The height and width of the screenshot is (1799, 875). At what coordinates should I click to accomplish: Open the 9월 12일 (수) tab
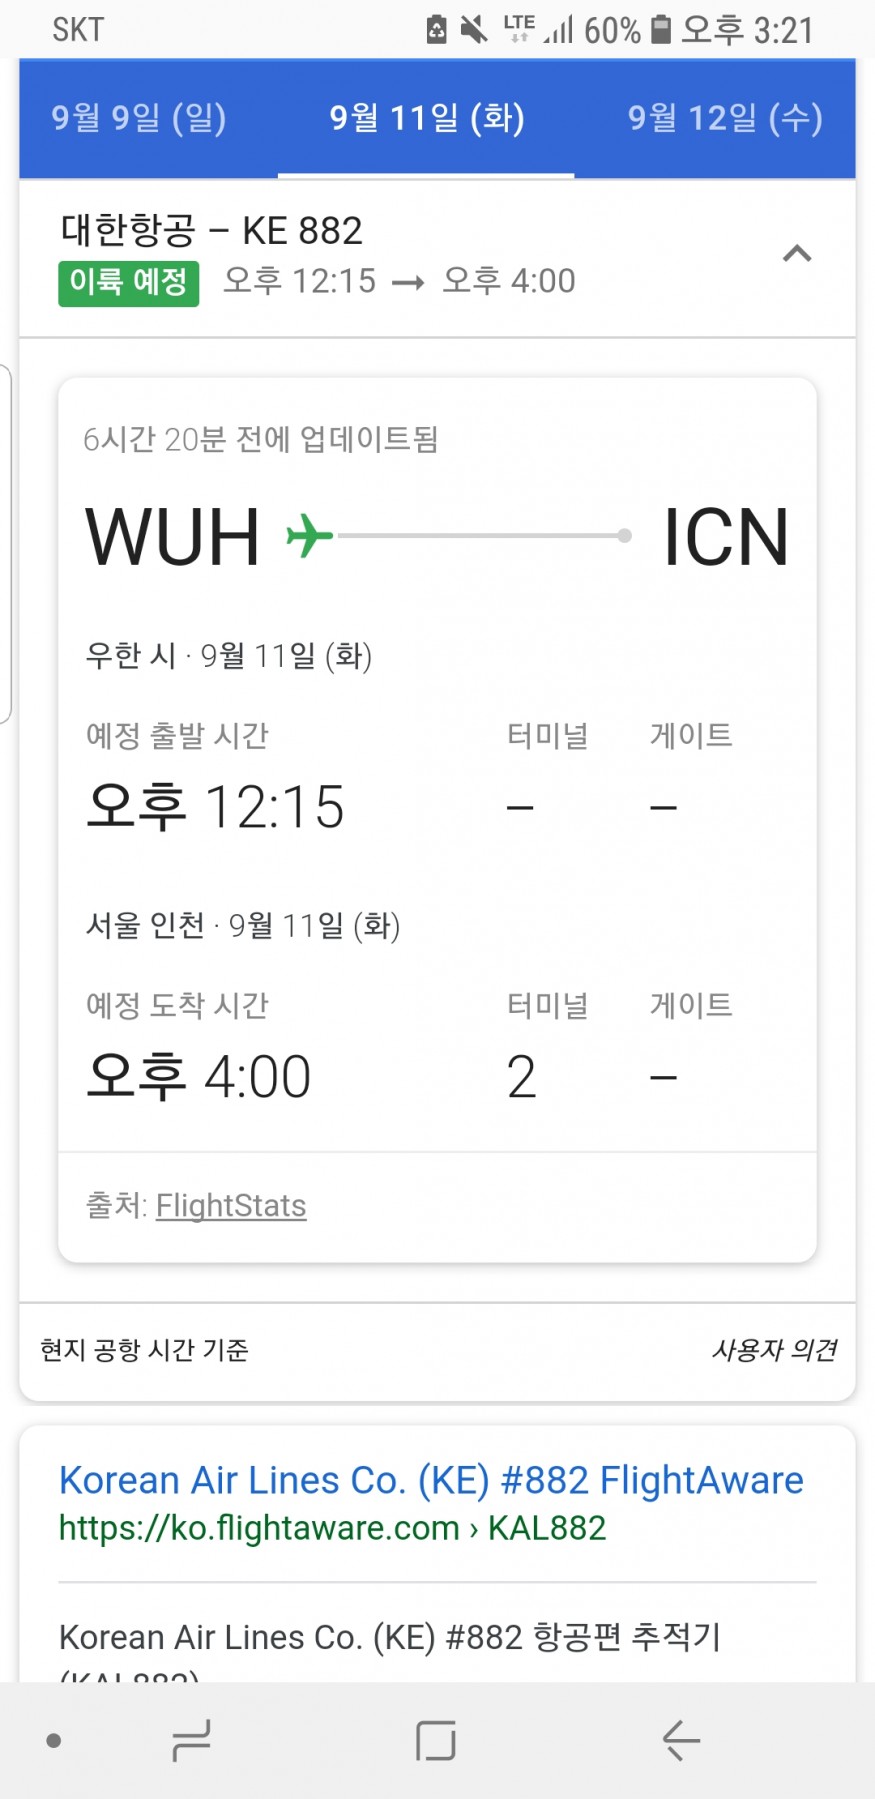pos(725,118)
